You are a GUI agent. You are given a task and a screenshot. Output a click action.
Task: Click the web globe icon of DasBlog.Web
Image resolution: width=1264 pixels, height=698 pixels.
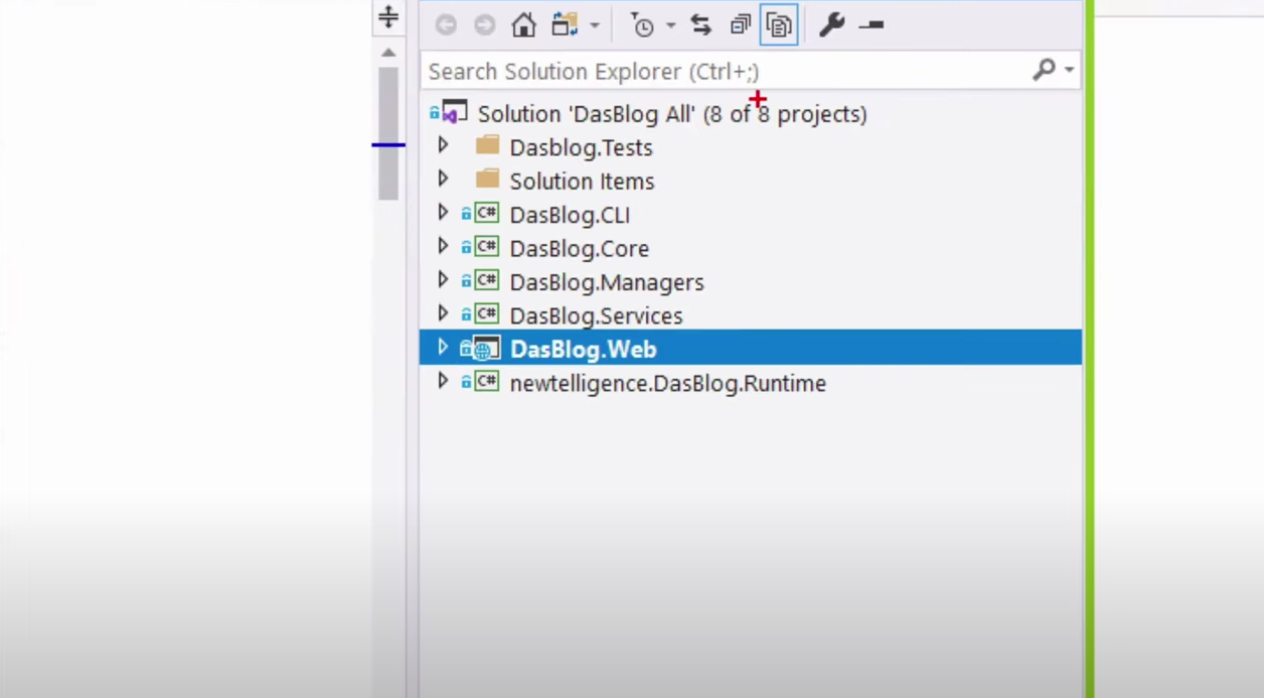(x=486, y=348)
